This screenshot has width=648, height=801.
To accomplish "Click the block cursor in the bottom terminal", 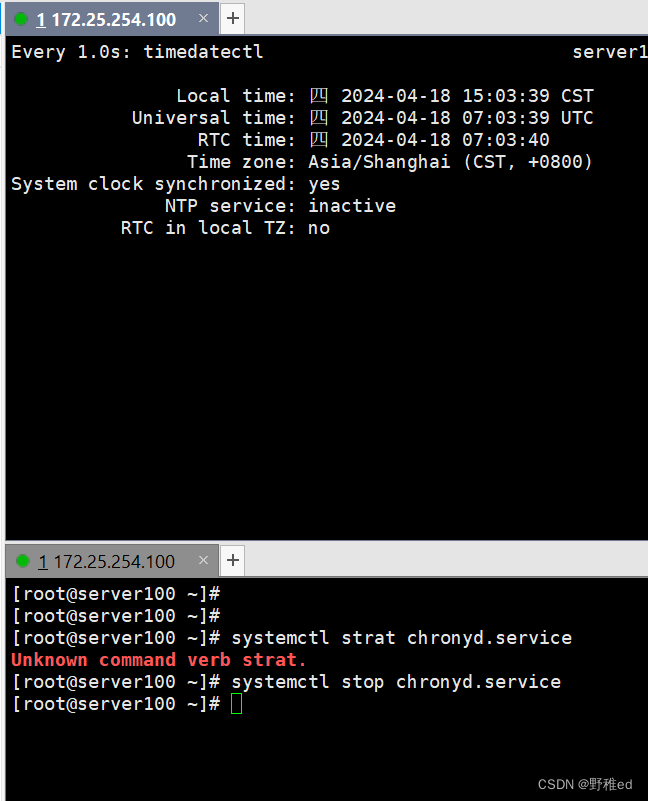I will click(236, 705).
